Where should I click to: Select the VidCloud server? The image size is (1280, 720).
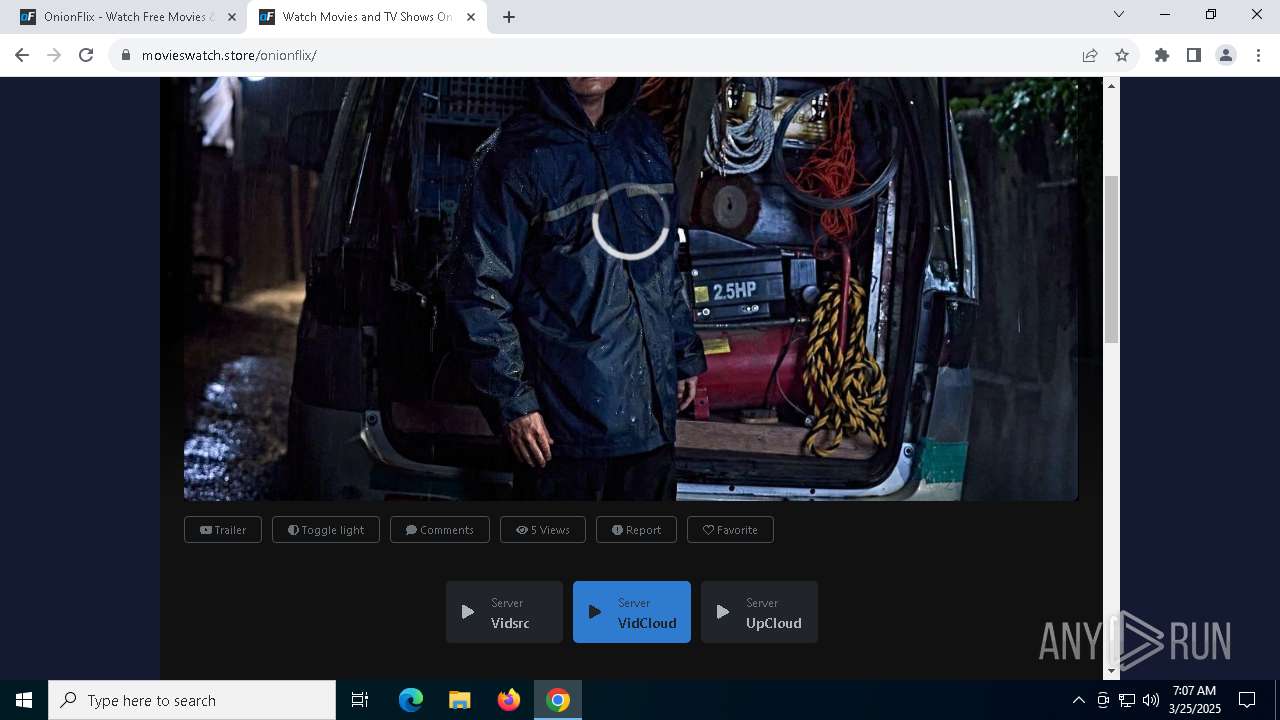[x=632, y=612]
